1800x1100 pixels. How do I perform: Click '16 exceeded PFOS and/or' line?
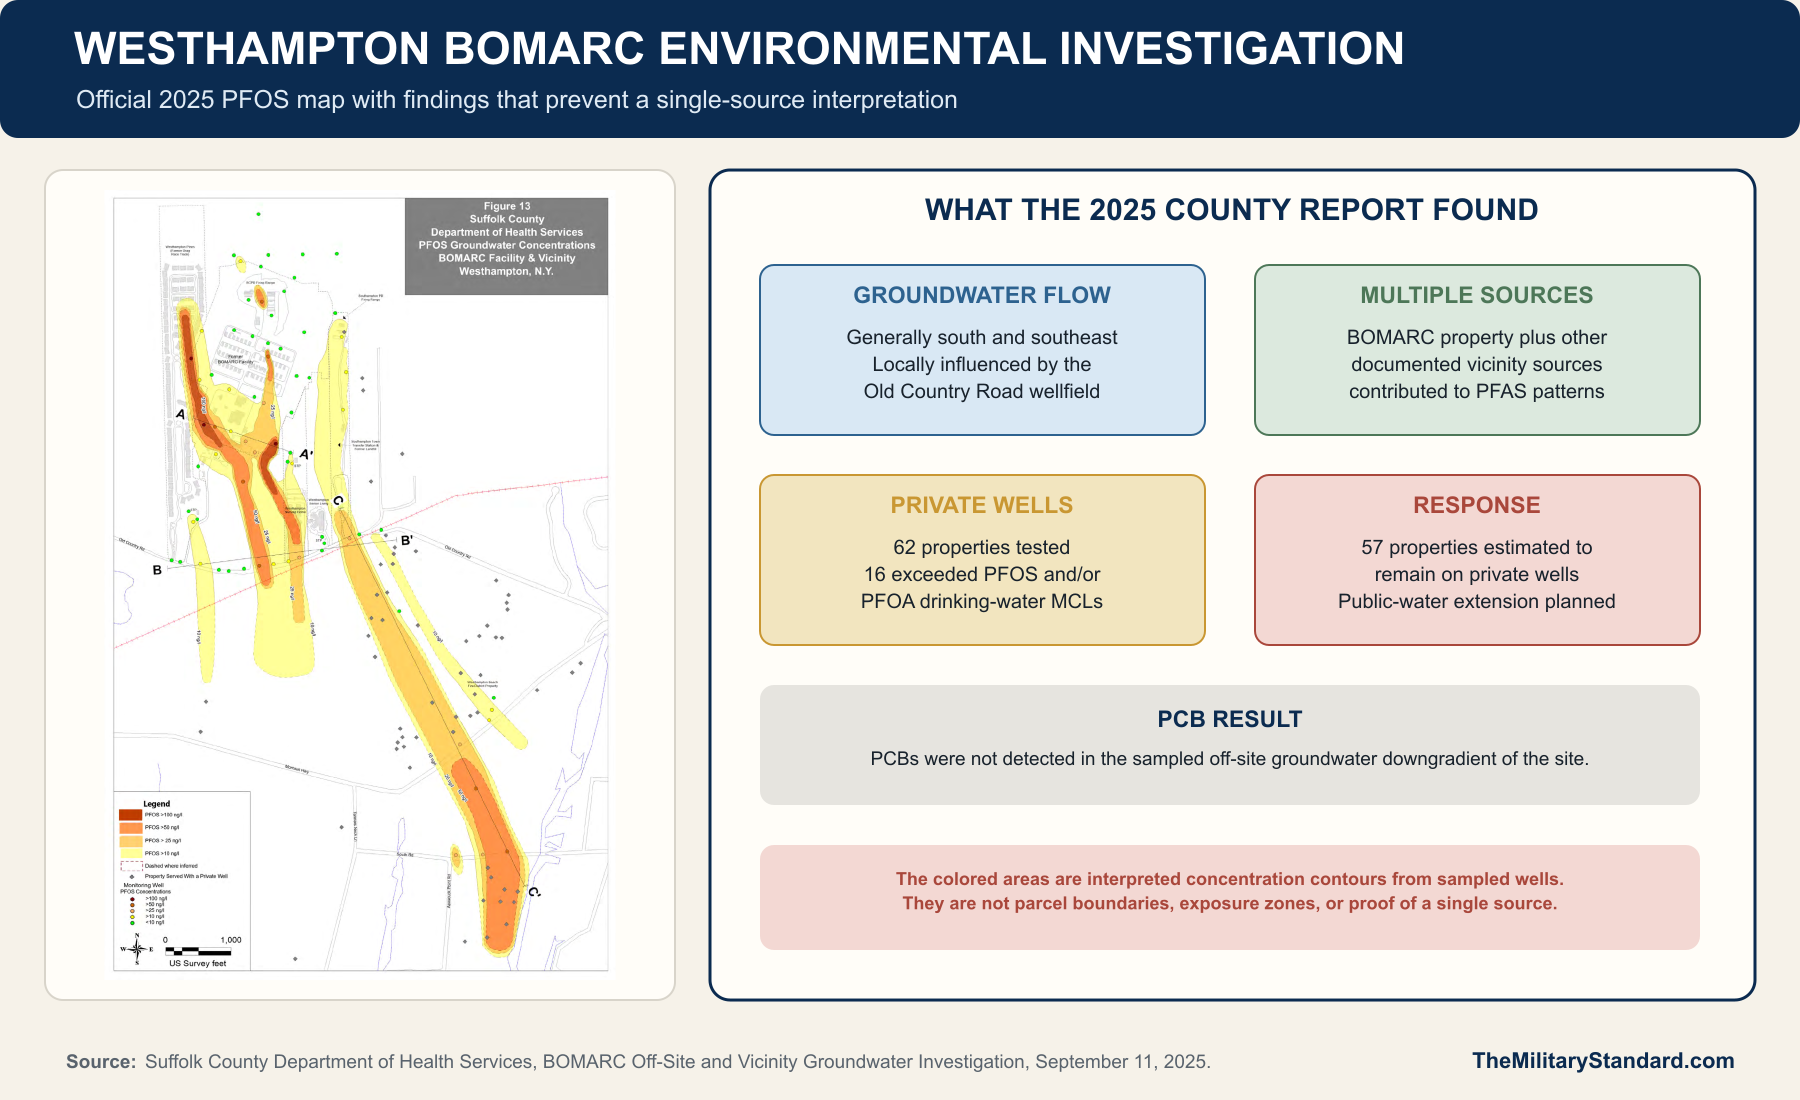(982, 574)
